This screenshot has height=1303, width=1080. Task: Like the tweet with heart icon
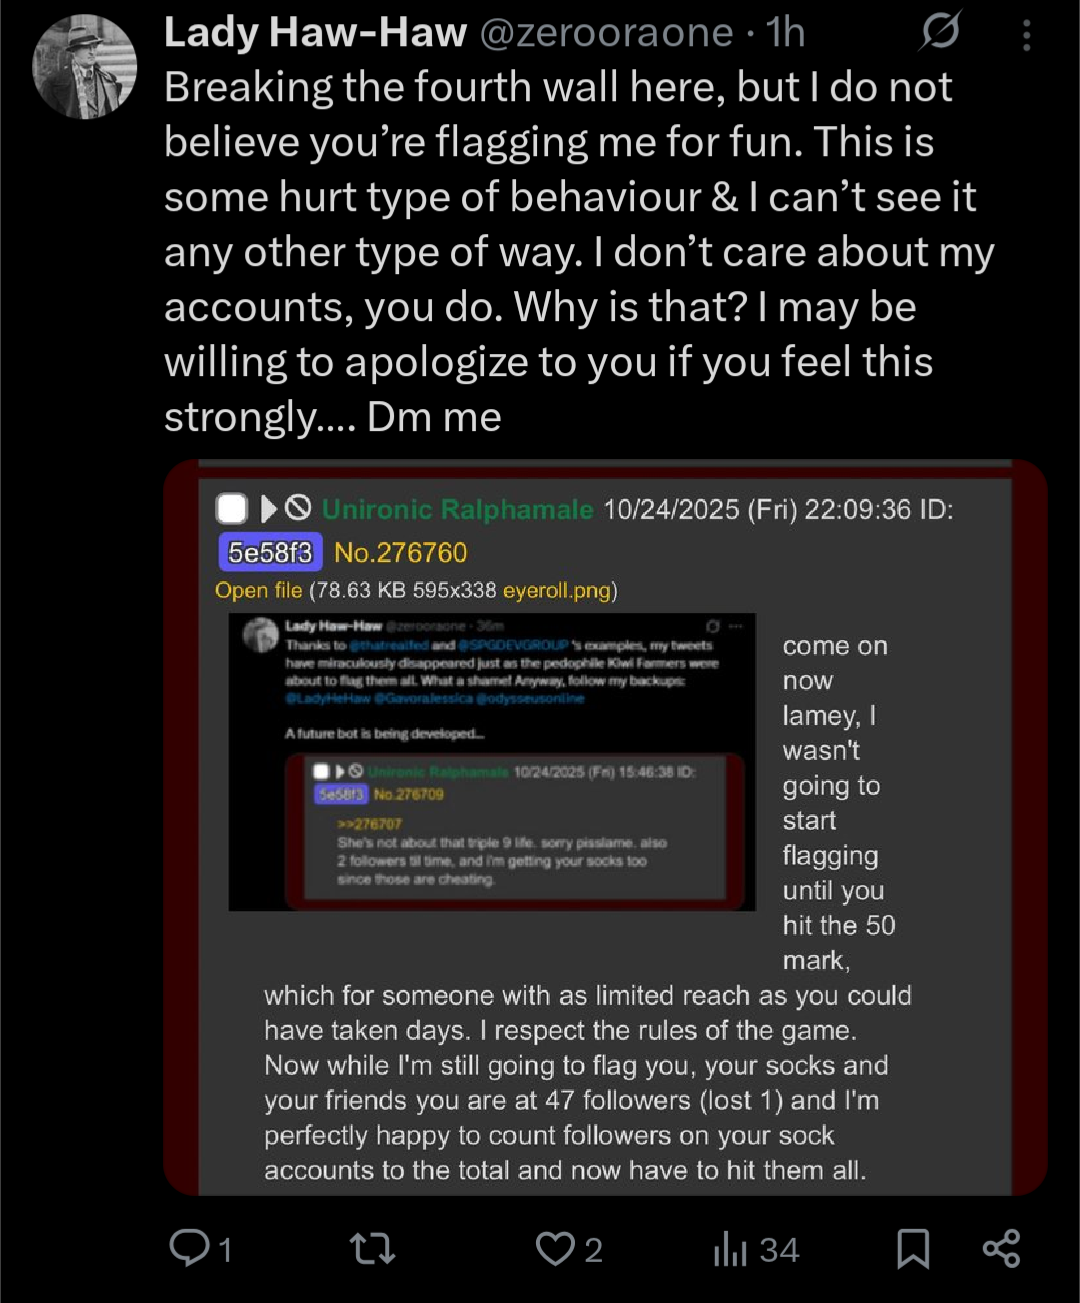coord(555,1249)
